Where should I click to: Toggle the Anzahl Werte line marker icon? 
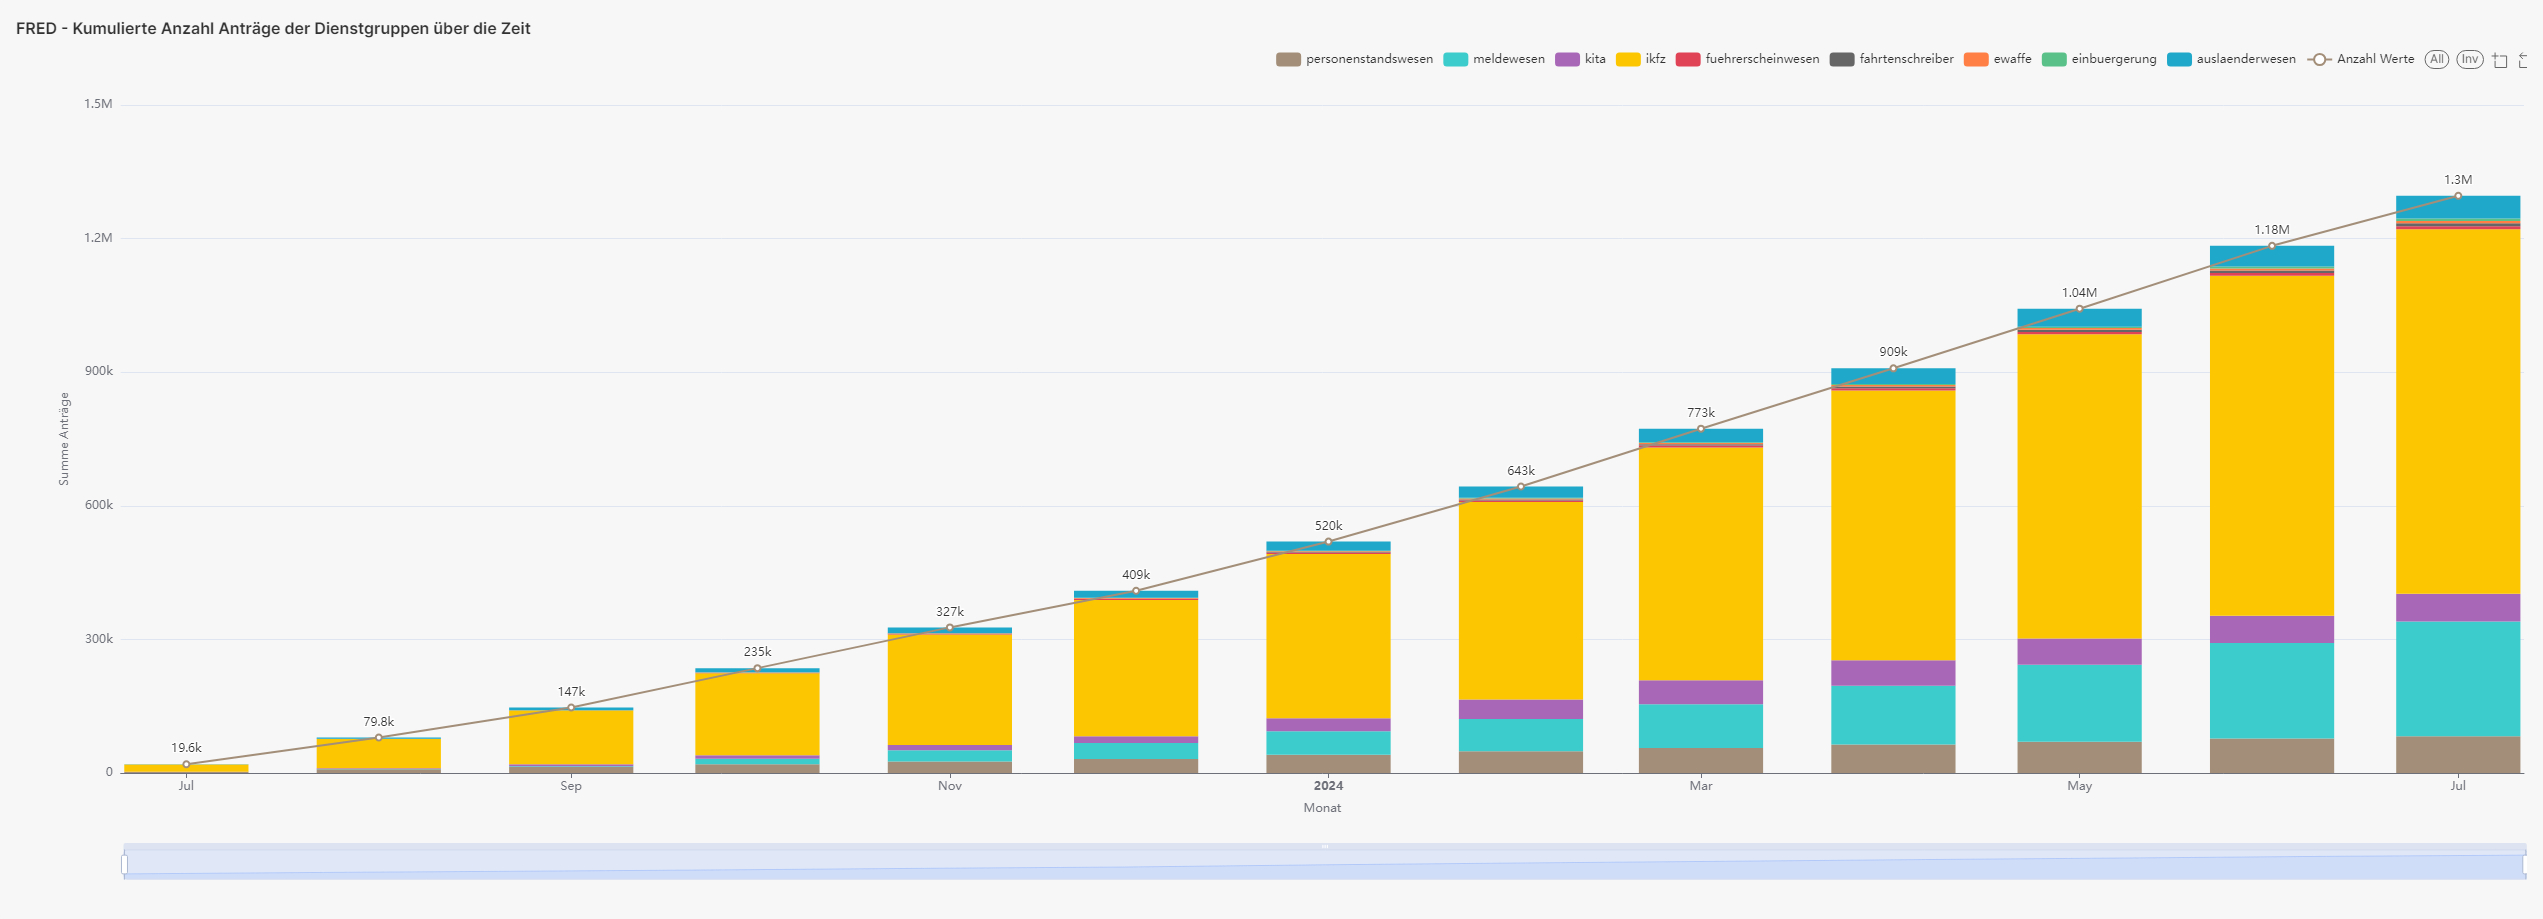(2320, 60)
